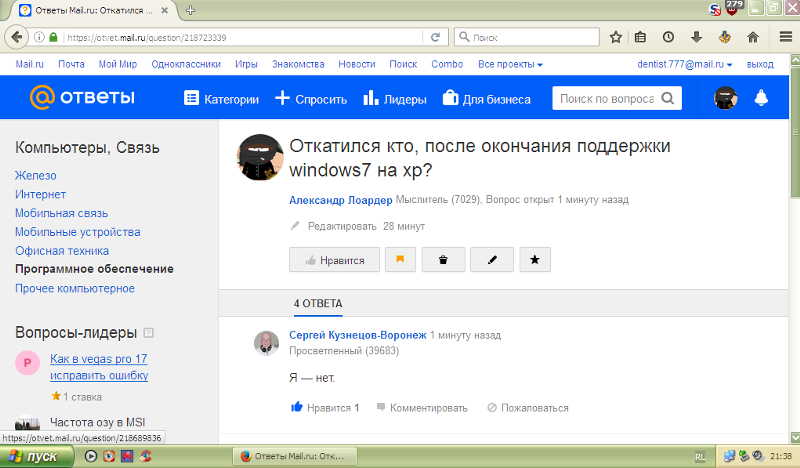Open new tab with plus button

(x=190, y=10)
